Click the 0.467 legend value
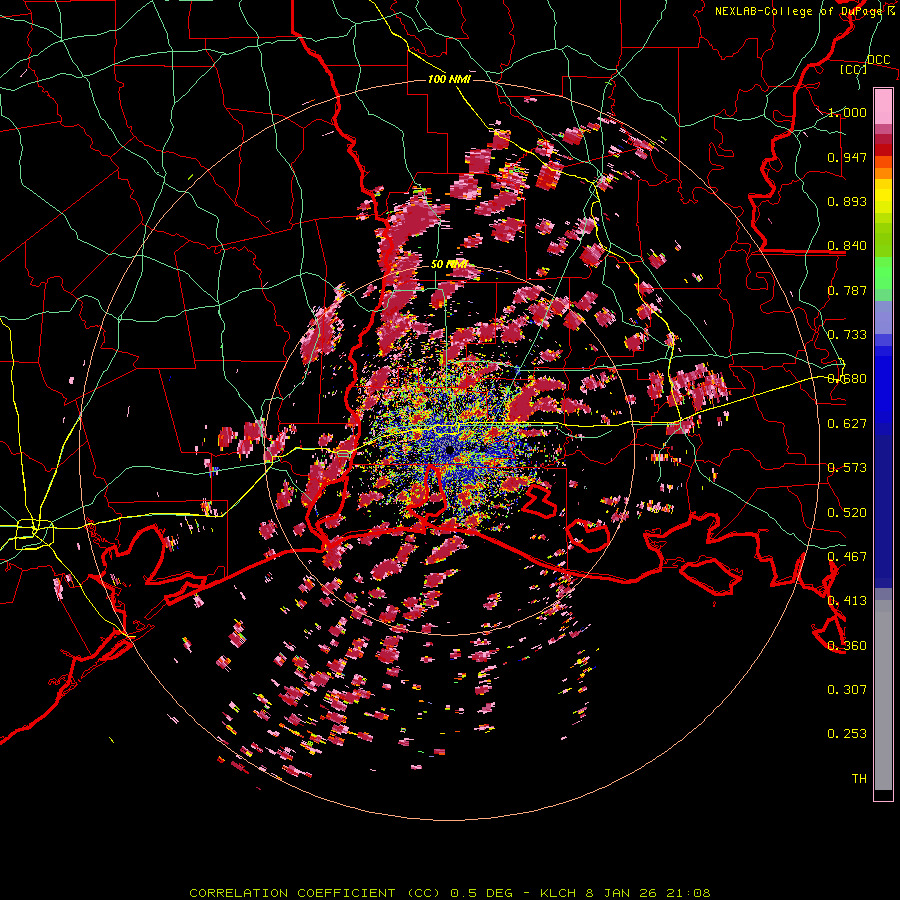Viewport: 900px width, 900px height. pyautogui.click(x=847, y=557)
